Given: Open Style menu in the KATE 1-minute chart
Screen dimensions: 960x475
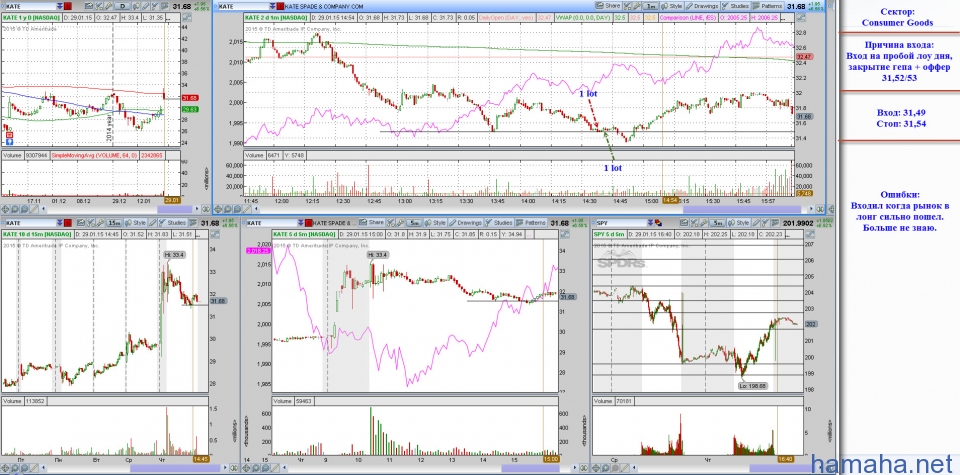Looking at the screenshot, I should click(x=672, y=6).
